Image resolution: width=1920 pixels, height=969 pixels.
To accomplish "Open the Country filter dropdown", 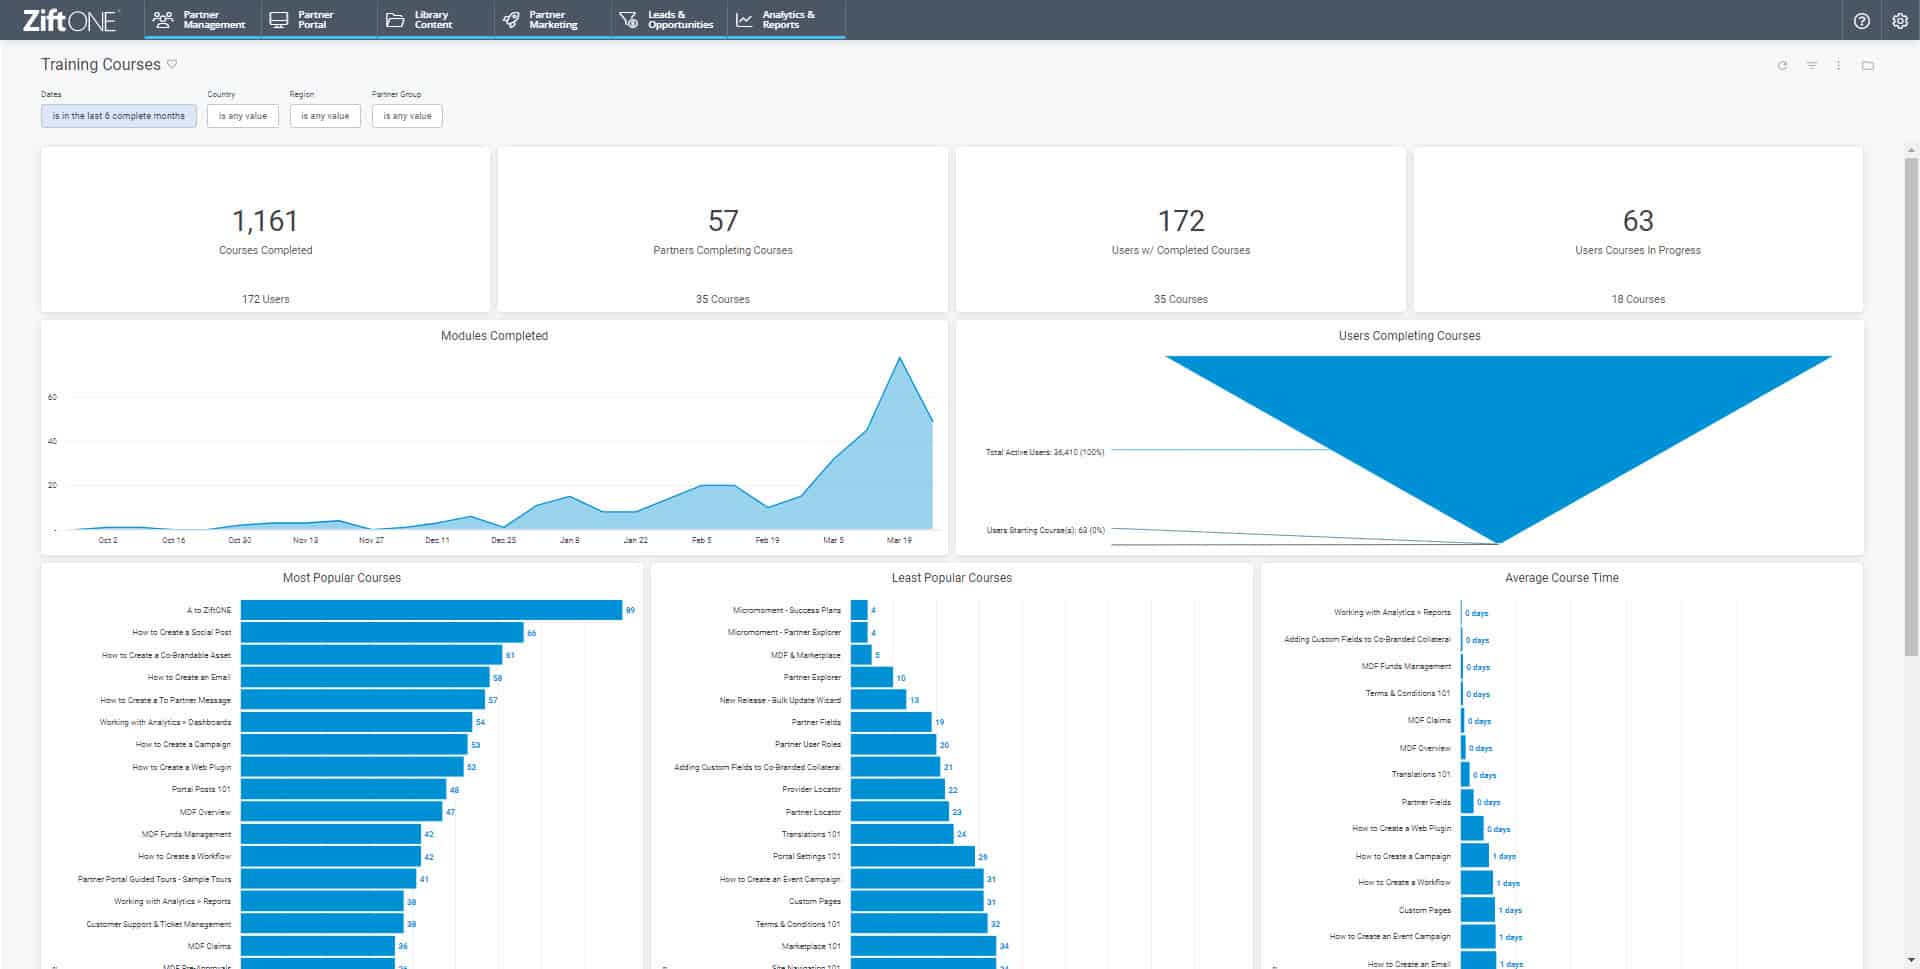I will point(243,116).
